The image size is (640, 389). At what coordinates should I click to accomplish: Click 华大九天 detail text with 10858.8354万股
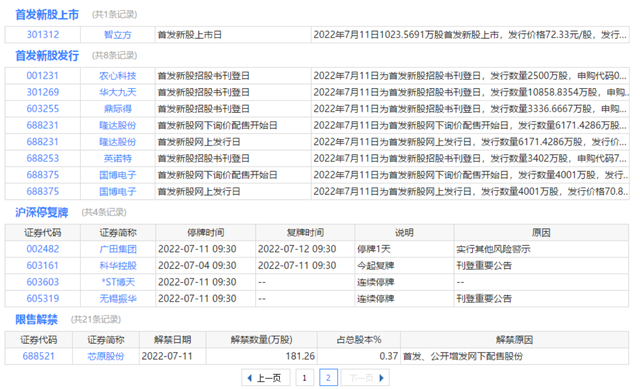[470, 92]
